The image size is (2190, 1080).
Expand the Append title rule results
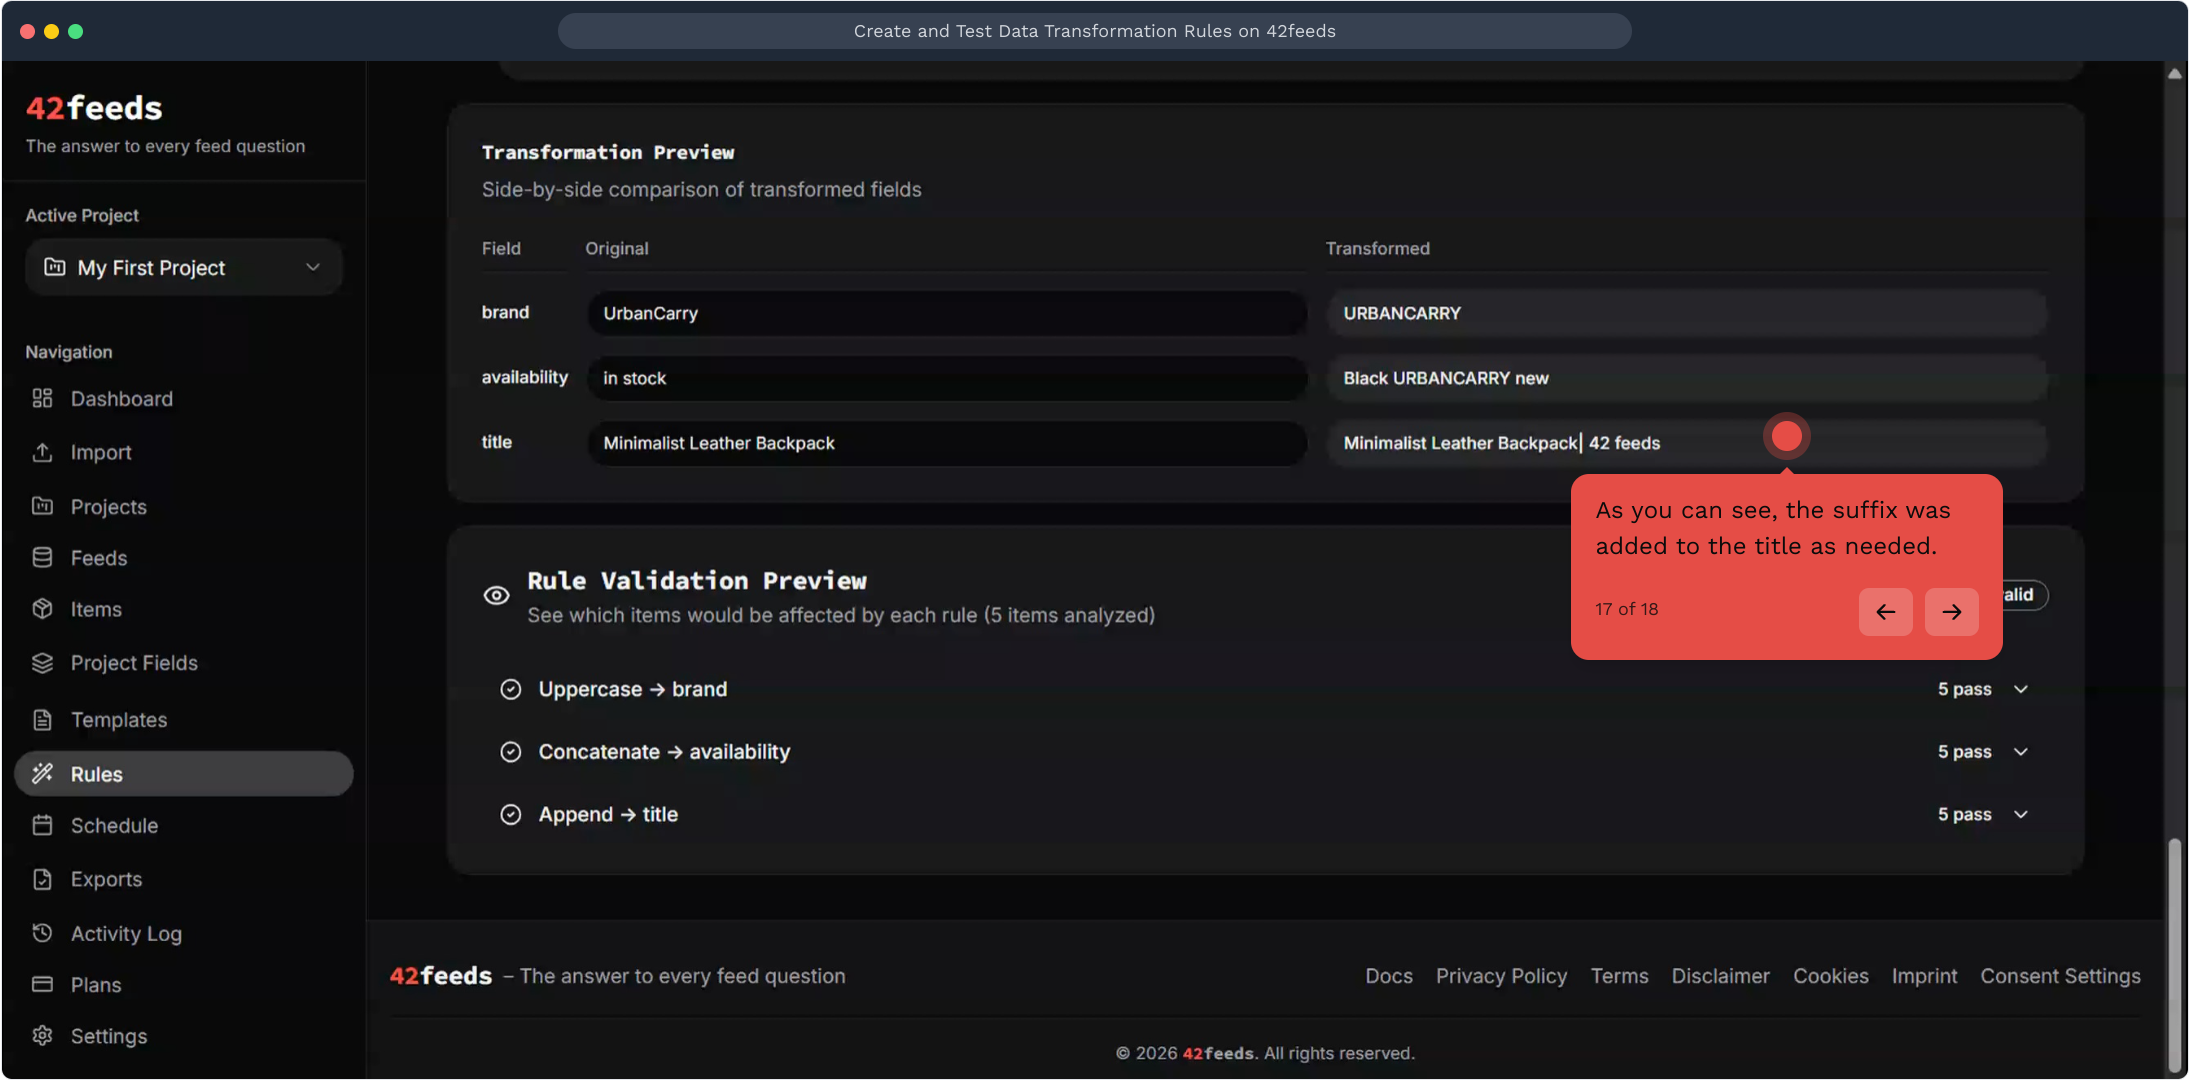click(2021, 815)
